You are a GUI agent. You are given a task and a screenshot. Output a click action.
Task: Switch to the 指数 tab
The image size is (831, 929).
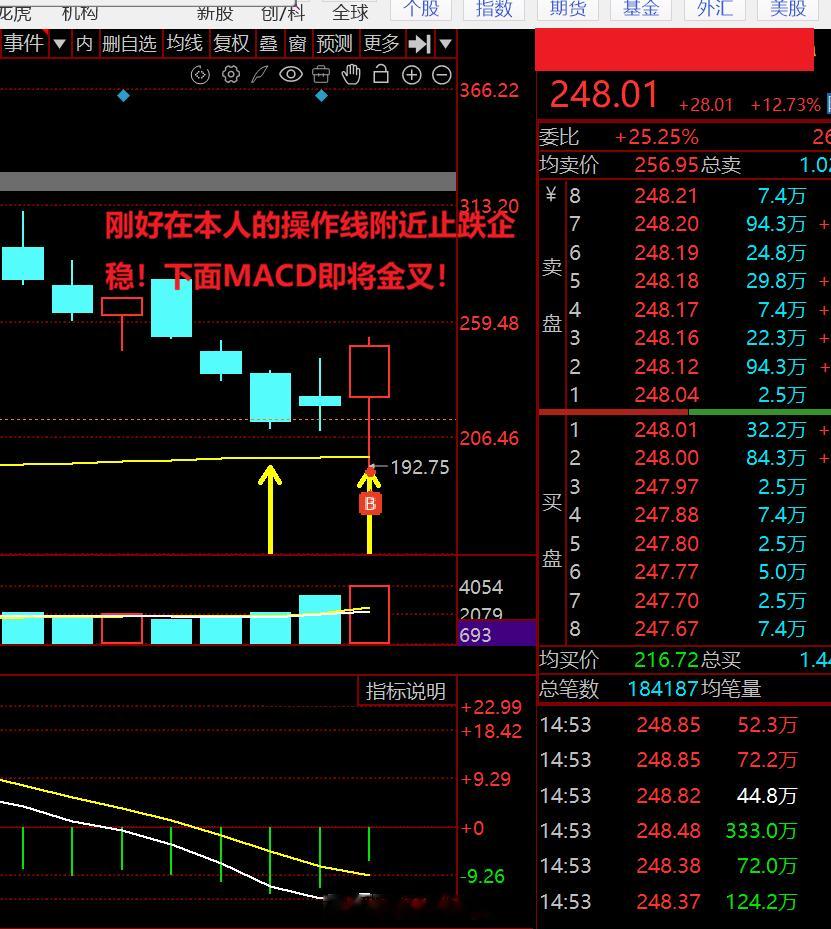pyautogui.click(x=494, y=9)
